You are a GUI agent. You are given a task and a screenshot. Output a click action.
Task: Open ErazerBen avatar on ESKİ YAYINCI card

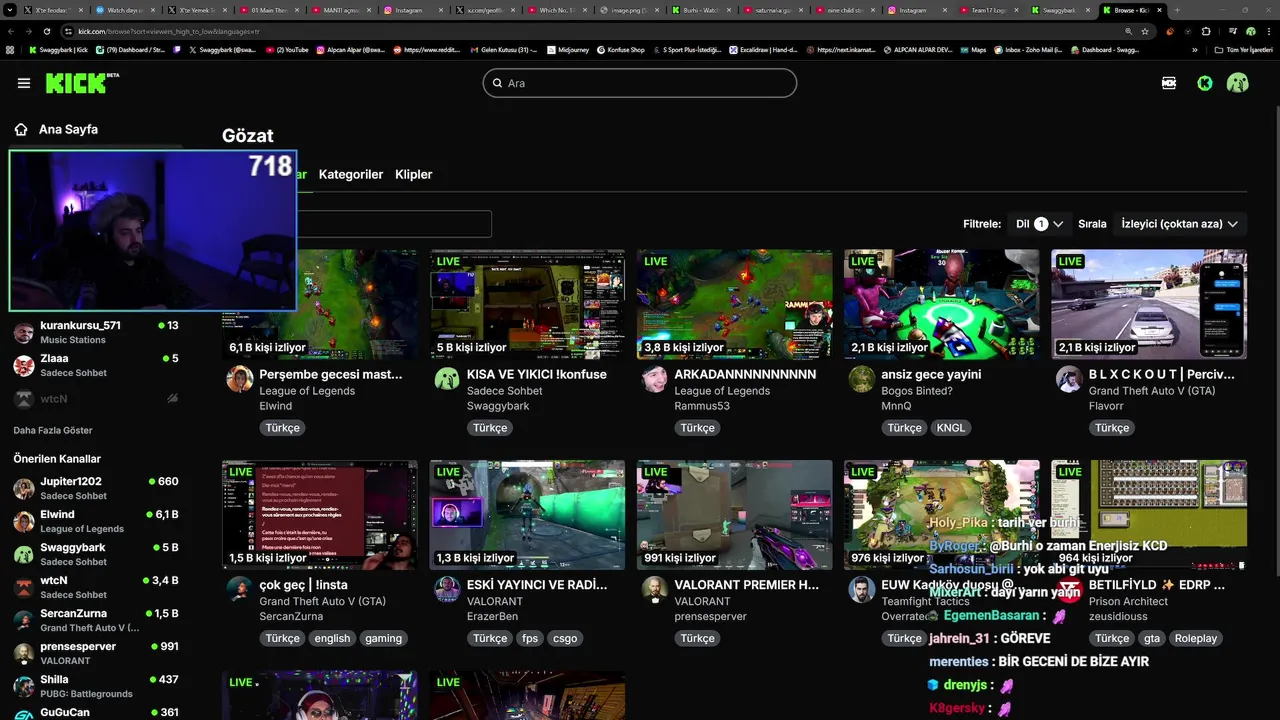(447, 589)
